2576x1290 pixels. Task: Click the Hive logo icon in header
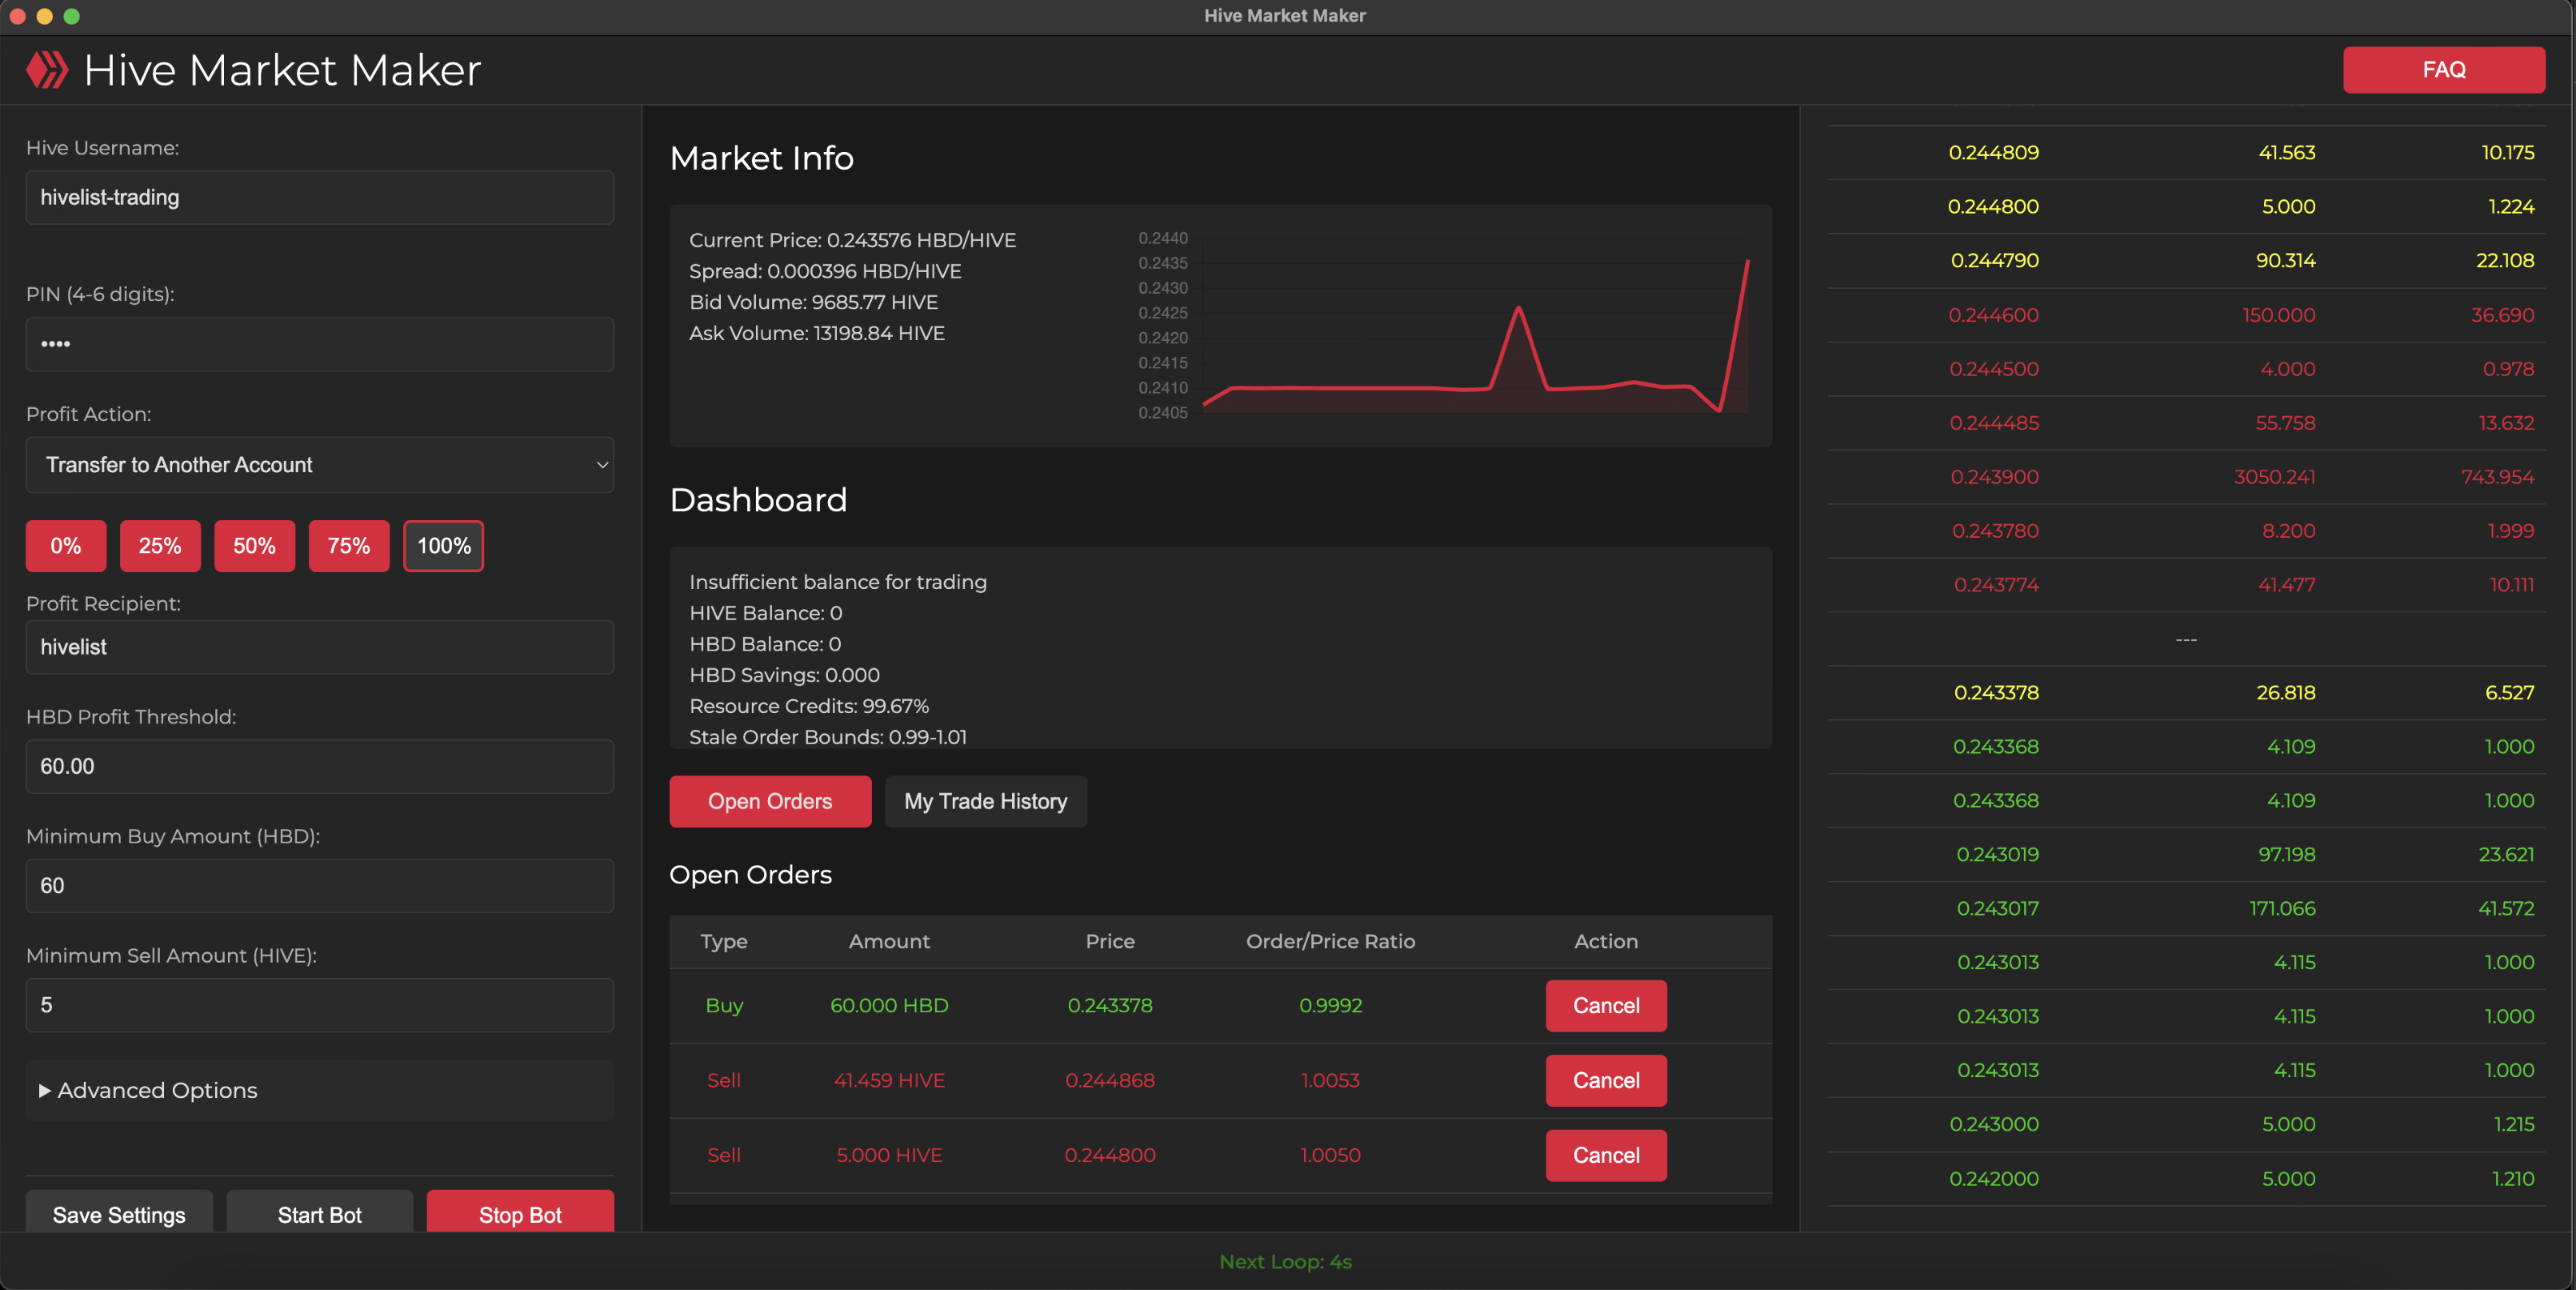pyautogui.click(x=47, y=70)
